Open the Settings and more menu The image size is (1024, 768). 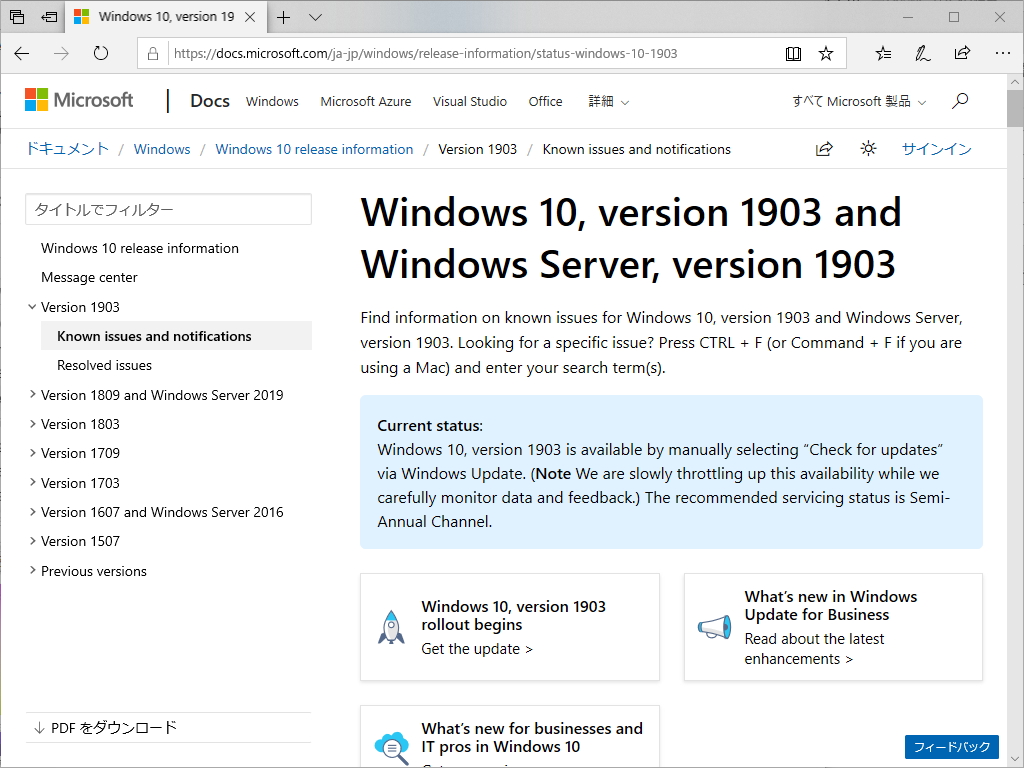pos(1001,53)
